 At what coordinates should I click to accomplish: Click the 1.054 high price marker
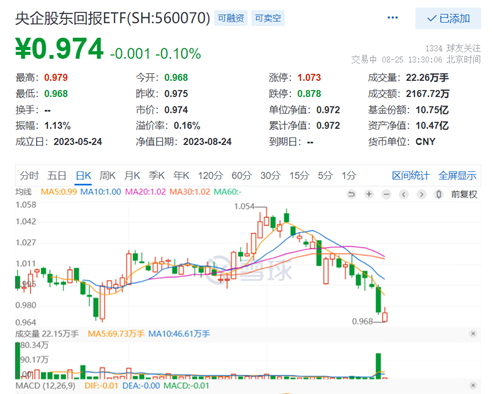click(x=244, y=207)
